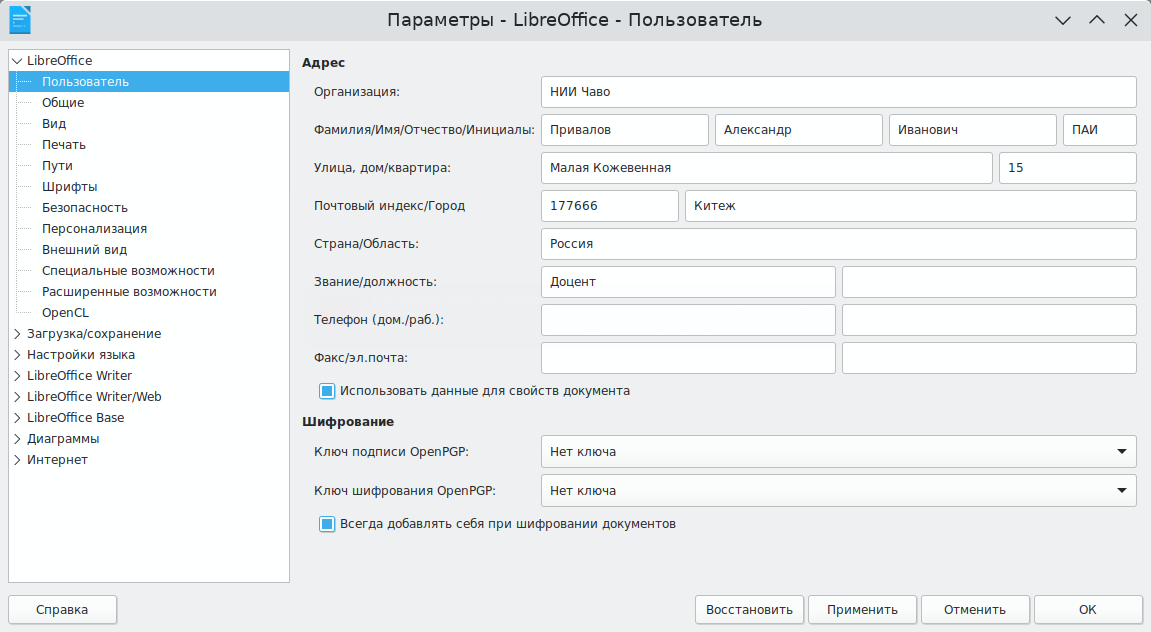
Task: Open the Вид settings page
Action: 54,123
